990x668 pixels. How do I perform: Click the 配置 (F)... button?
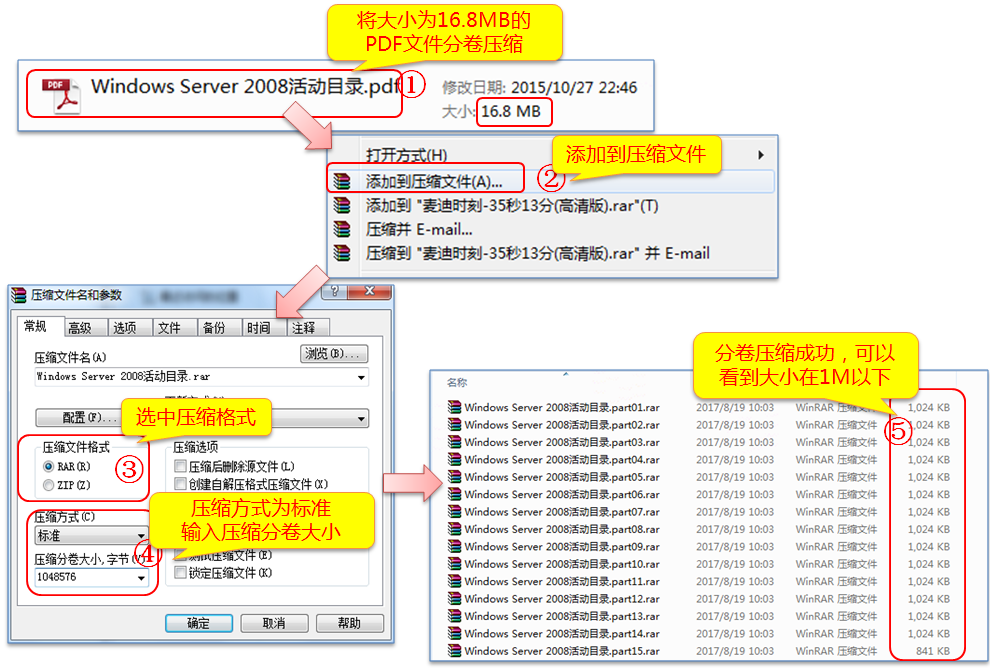(90, 418)
